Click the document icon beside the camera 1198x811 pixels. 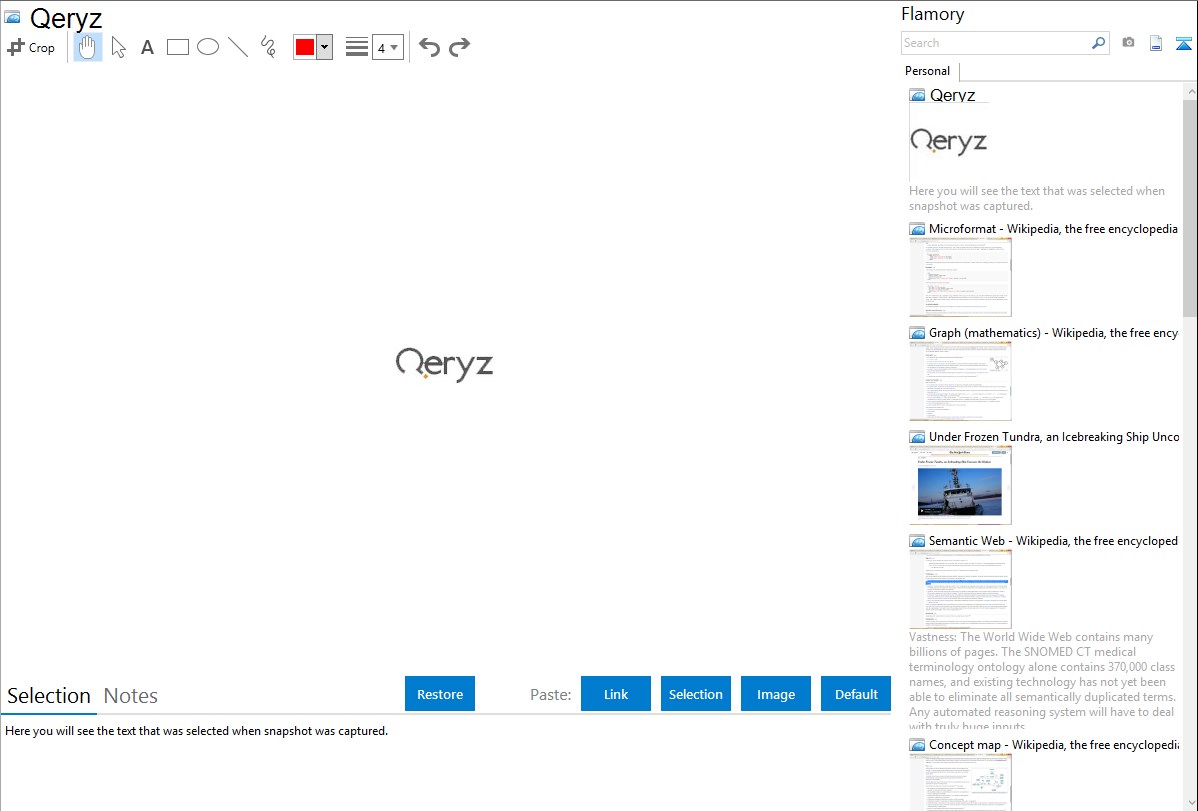click(x=1156, y=43)
